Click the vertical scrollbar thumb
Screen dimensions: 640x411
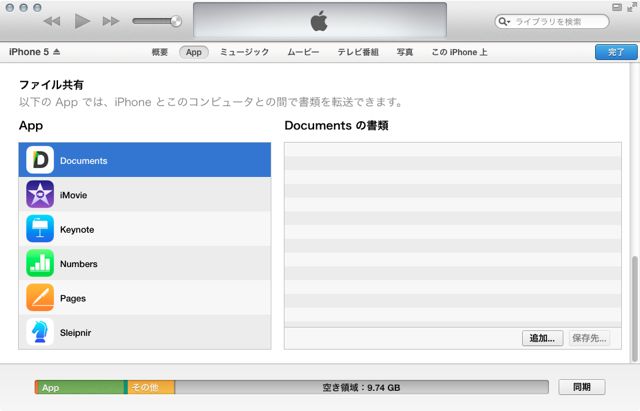[x=635, y=309]
